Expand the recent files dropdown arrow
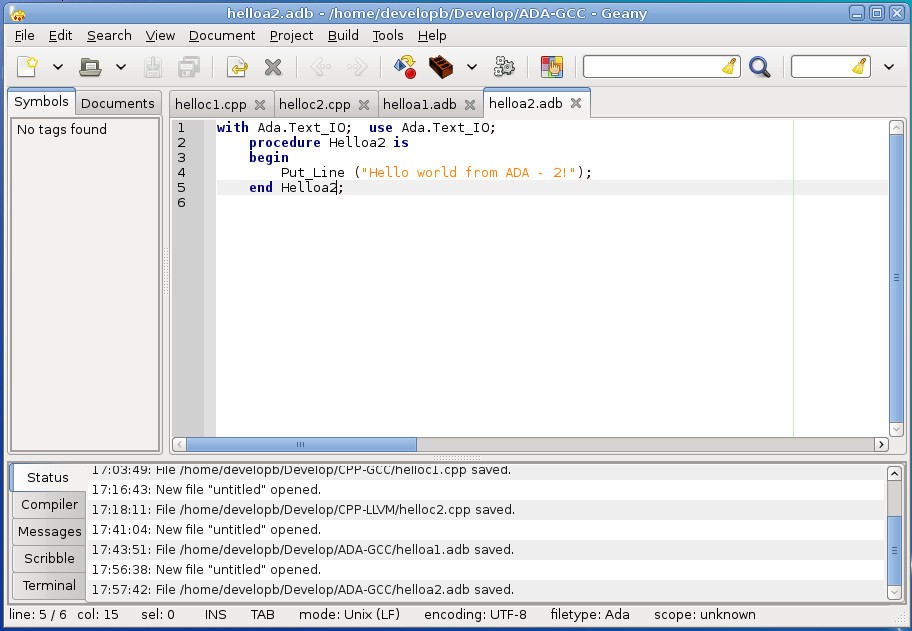Image resolution: width=912 pixels, height=631 pixels. click(x=121, y=67)
